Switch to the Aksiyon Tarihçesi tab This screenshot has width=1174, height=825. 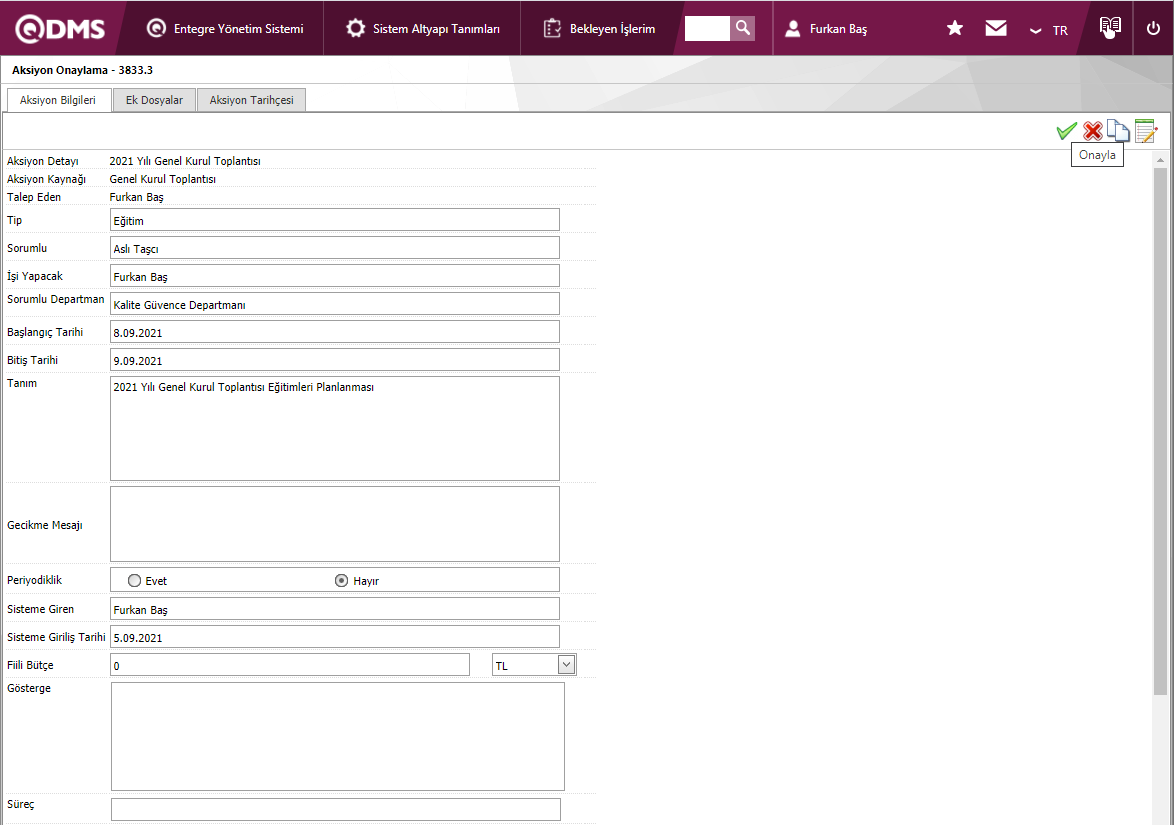pos(251,100)
